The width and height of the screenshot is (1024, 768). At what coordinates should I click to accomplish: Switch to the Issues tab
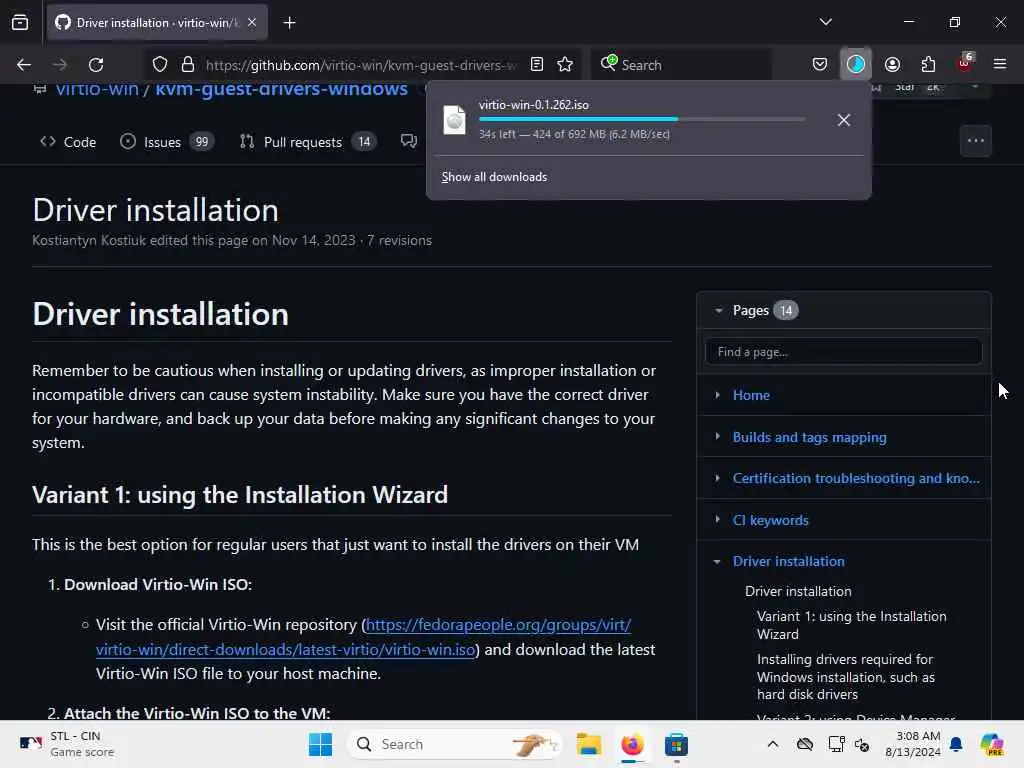[x=167, y=142]
